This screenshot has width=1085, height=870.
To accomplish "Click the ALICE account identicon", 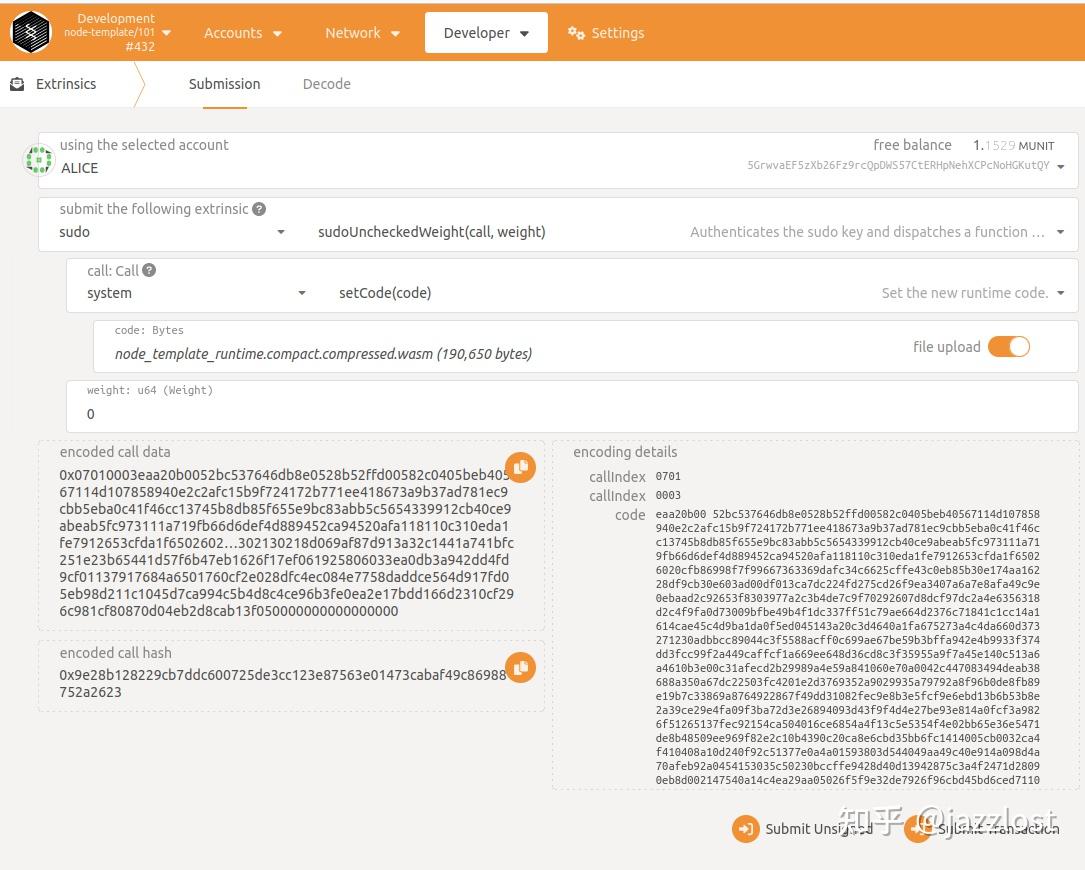I will click(39, 160).
